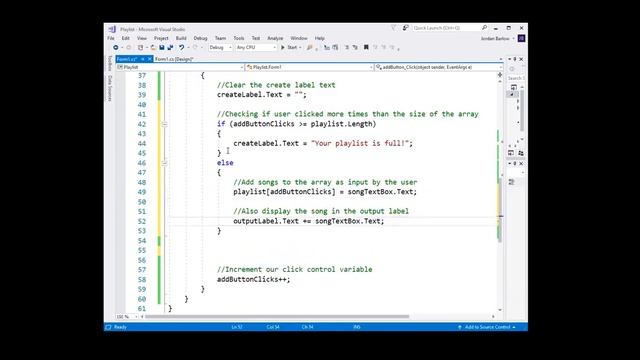The height and width of the screenshot is (360, 640).
Task: Click the Quick Launch search magnifier icon
Action: pyautogui.click(x=484, y=28)
